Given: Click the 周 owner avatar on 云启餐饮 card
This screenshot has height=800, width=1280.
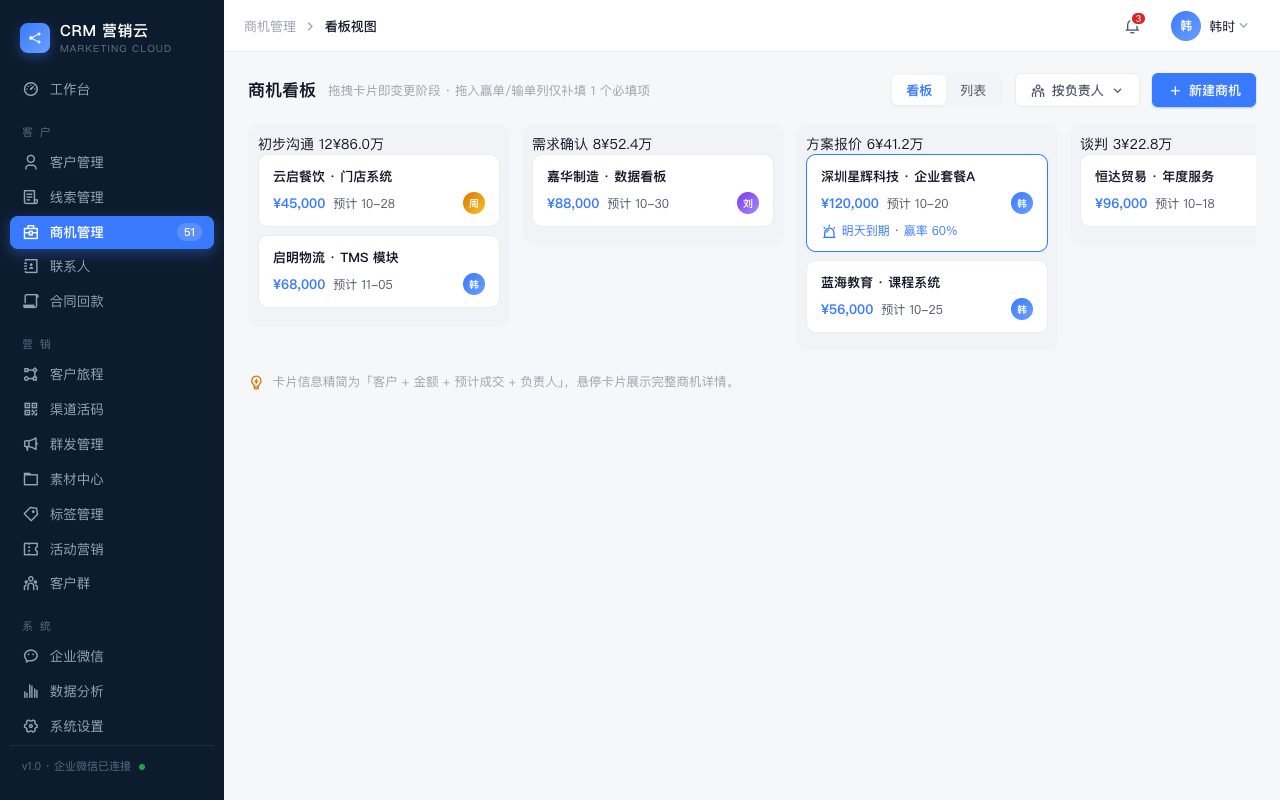Looking at the screenshot, I should [x=474, y=203].
